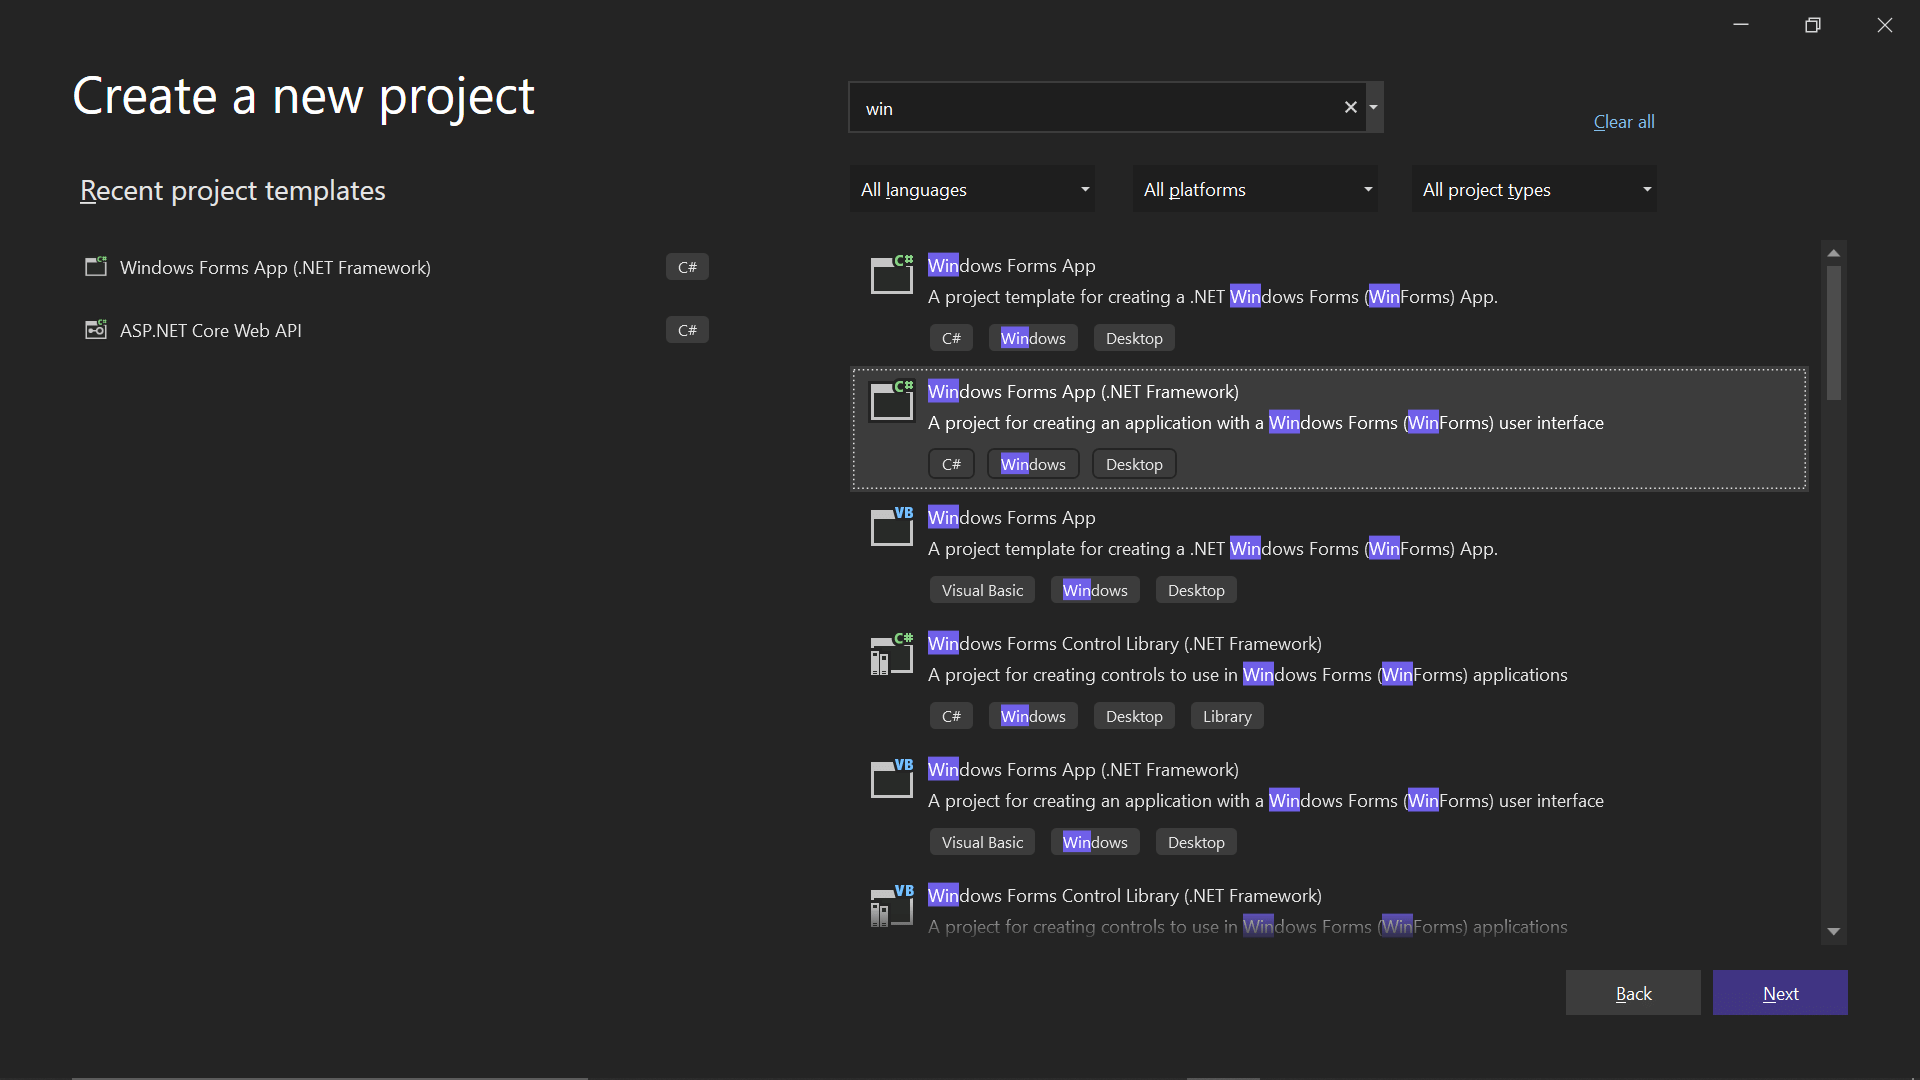Expand the search history dropdown arrow
The width and height of the screenshot is (1920, 1080).
[x=1374, y=107]
